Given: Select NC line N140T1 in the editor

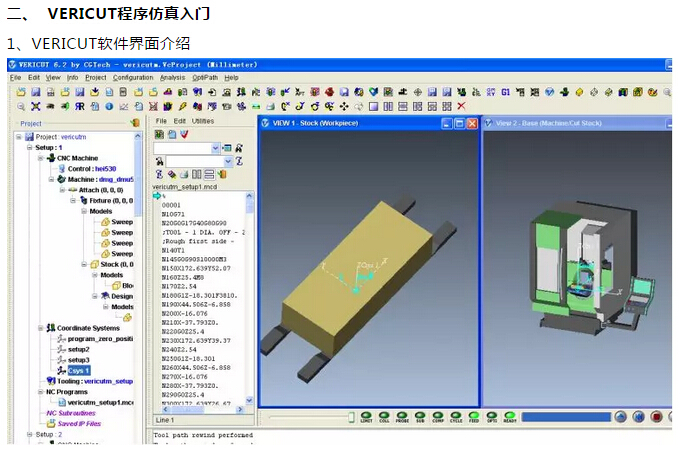Looking at the screenshot, I should (x=173, y=250).
